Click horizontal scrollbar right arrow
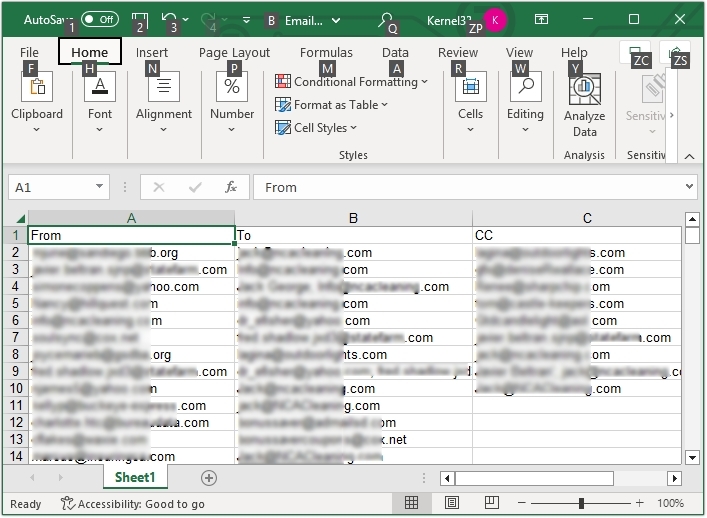707x518 pixels. [x=674, y=478]
